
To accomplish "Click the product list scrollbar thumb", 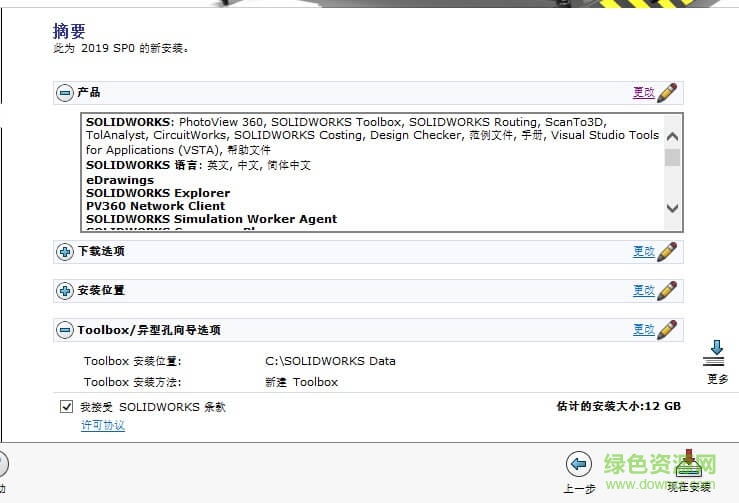I will (x=673, y=157).
